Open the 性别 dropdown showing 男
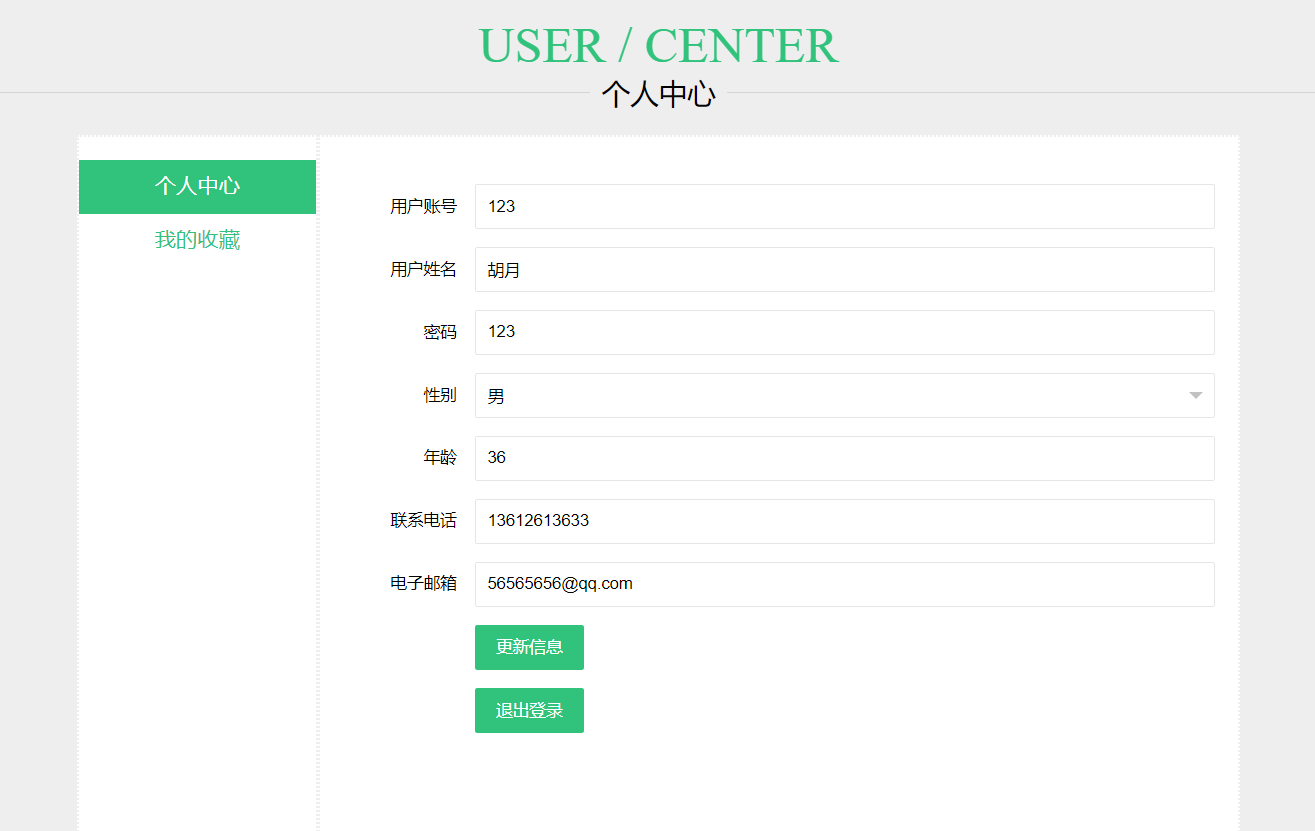This screenshot has width=1315, height=831. [x=830, y=396]
